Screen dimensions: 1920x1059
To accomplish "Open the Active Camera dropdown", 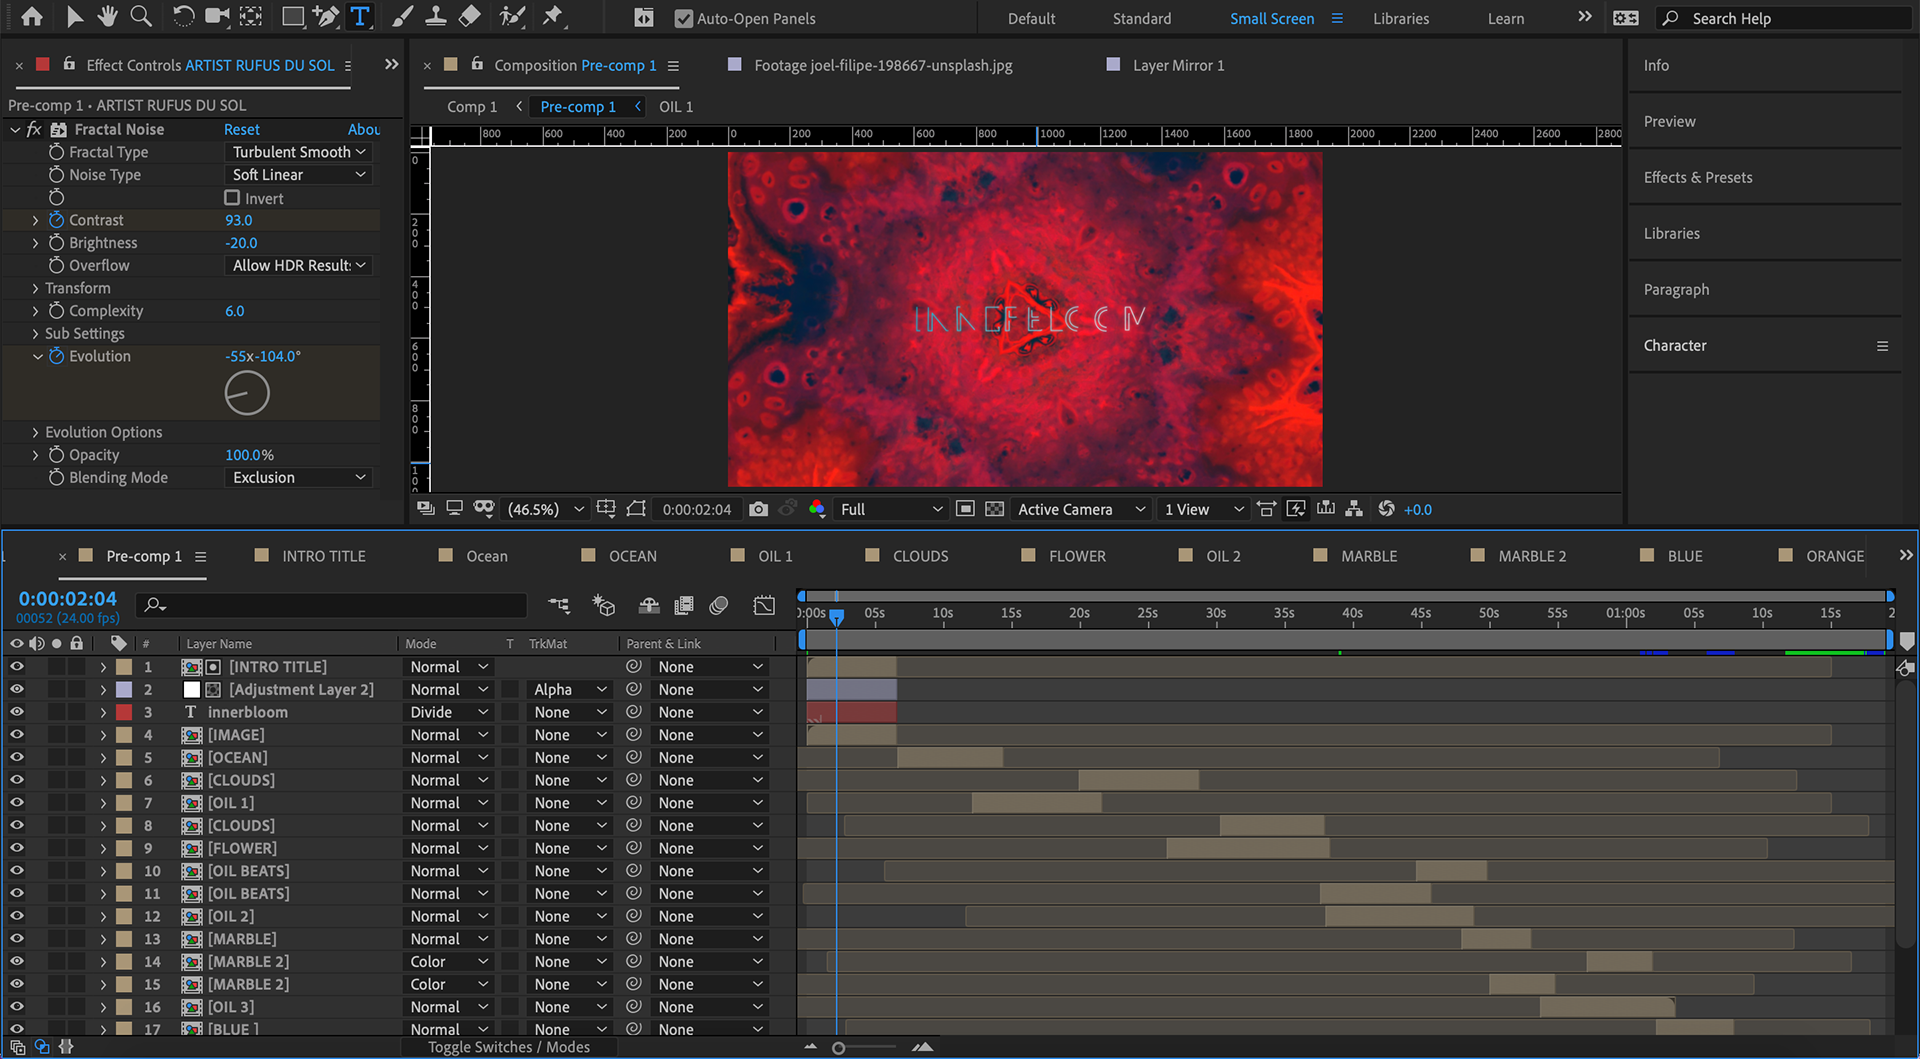I will point(1081,509).
